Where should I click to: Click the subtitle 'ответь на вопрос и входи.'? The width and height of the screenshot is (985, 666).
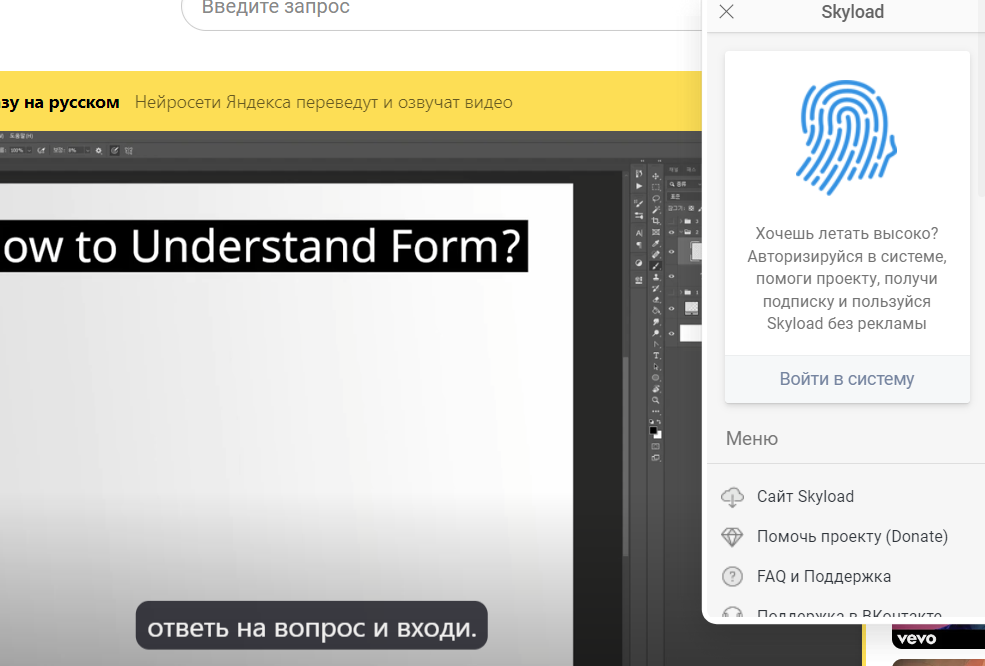pos(312,626)
